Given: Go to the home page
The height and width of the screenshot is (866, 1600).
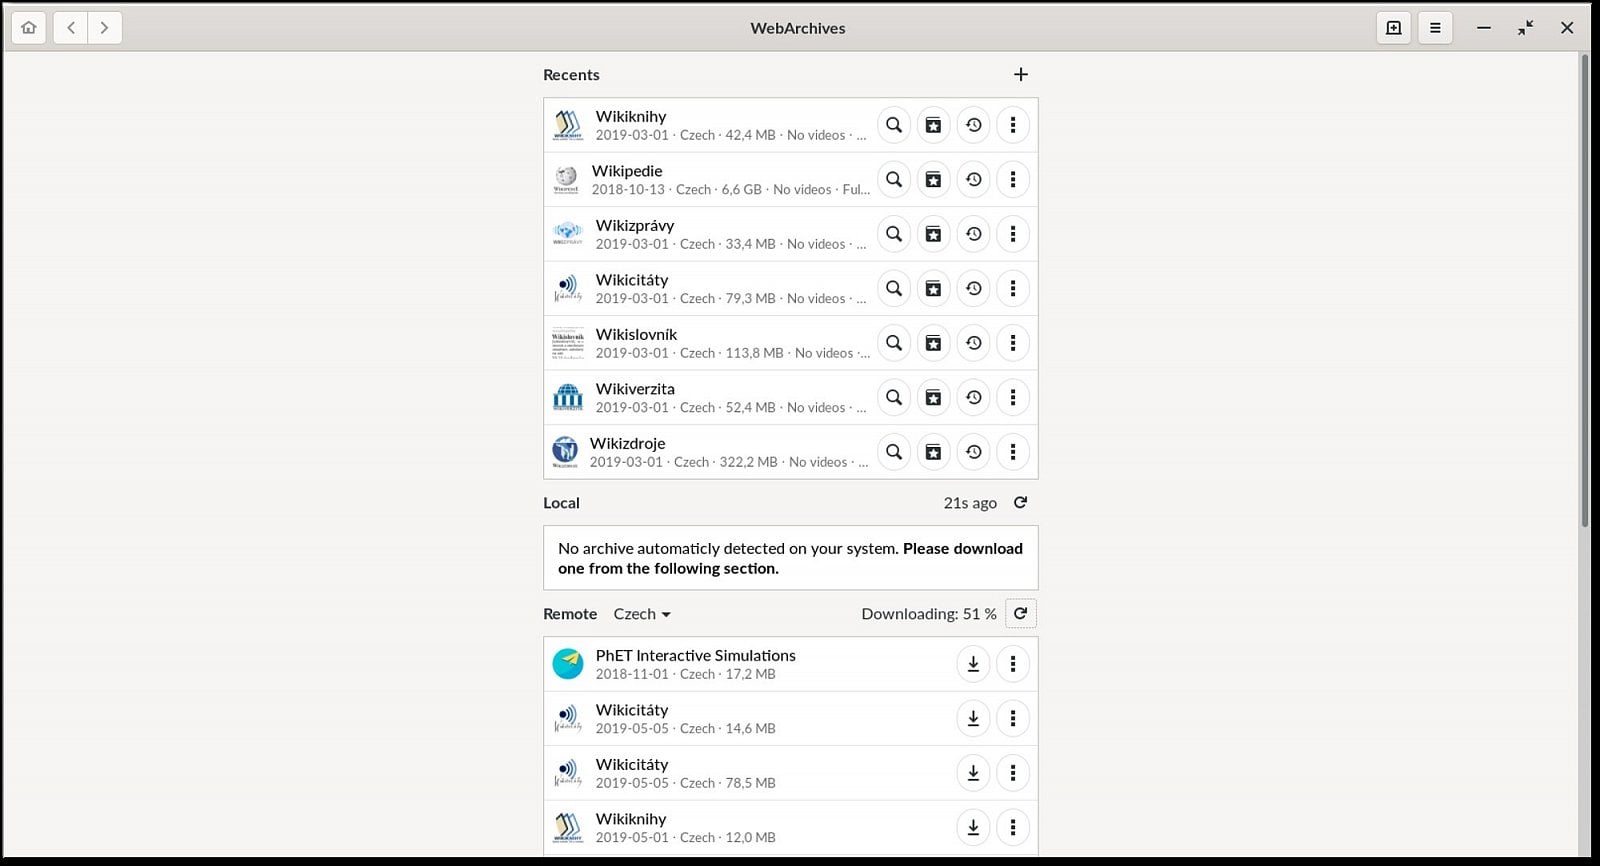Looking at the screenshot, I should point(28,28).
